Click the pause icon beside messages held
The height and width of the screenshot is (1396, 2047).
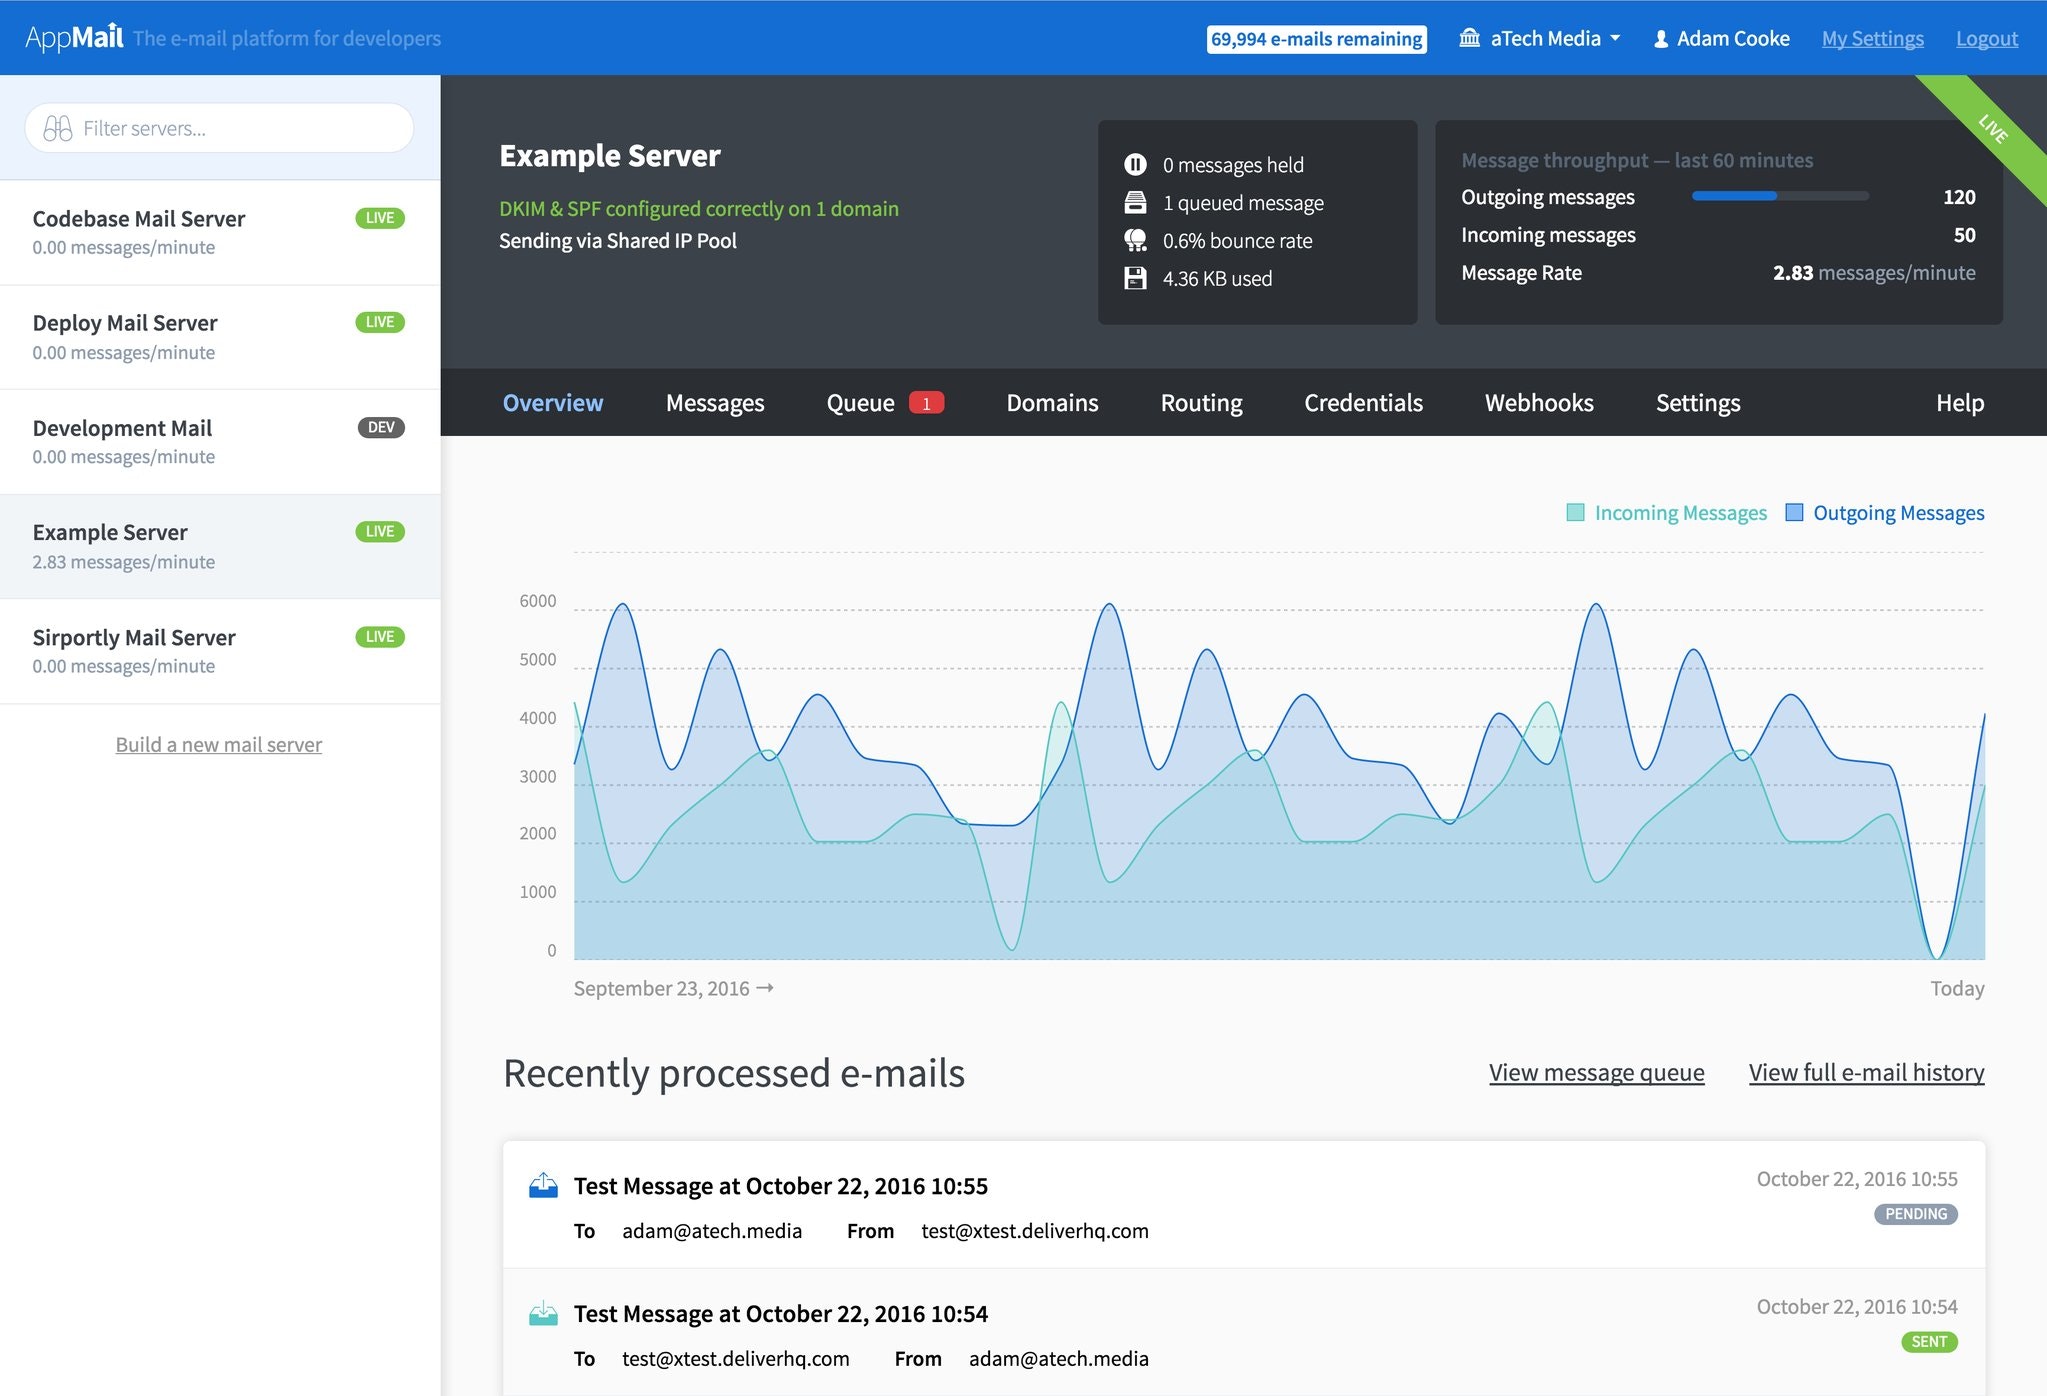coord(1135,164)
